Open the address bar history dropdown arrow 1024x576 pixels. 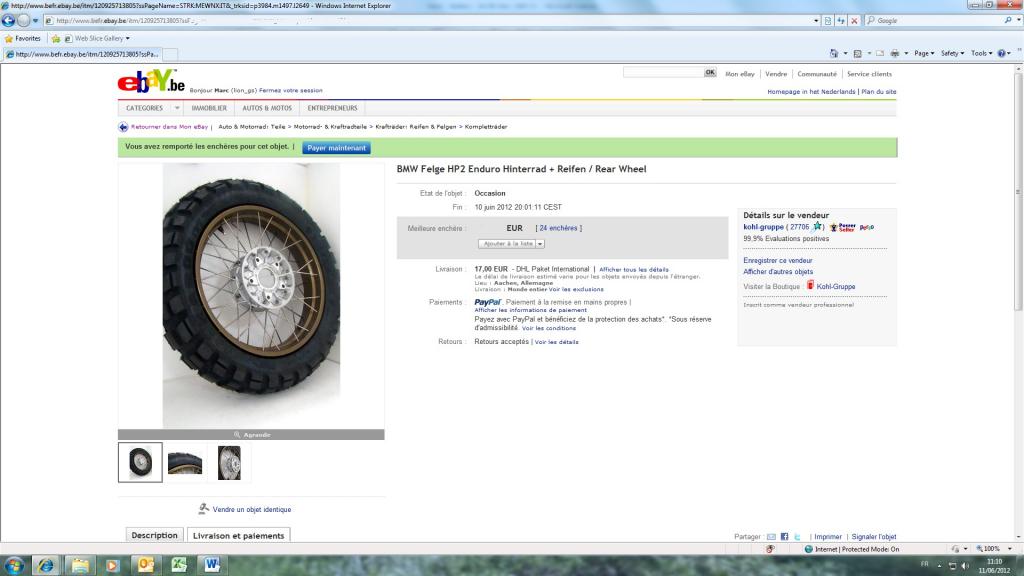[x=816, y=21]
